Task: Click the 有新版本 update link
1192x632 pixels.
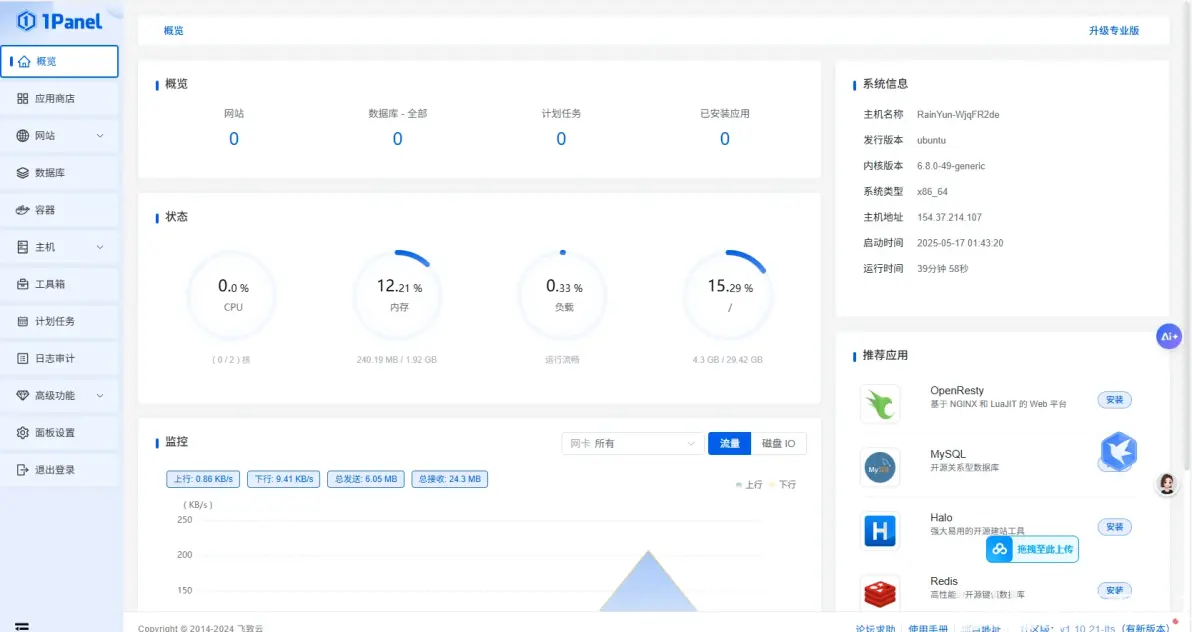Action: [1146, 628]
